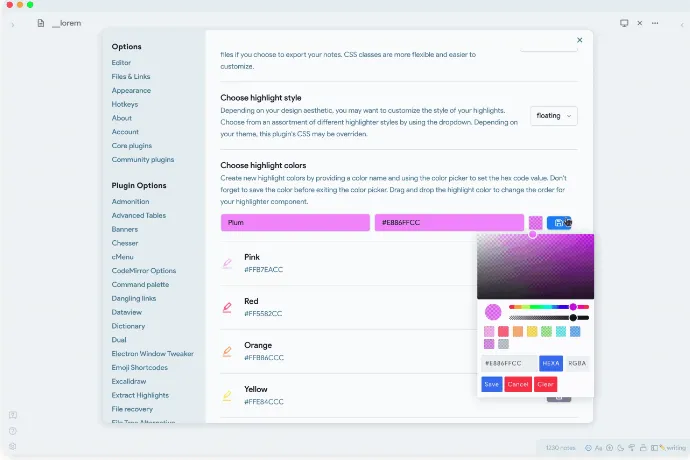This screenshot has height=460, width=690.
Task: Click the Pink entry hex code #FFB7EACC
Action: (264, 269)
